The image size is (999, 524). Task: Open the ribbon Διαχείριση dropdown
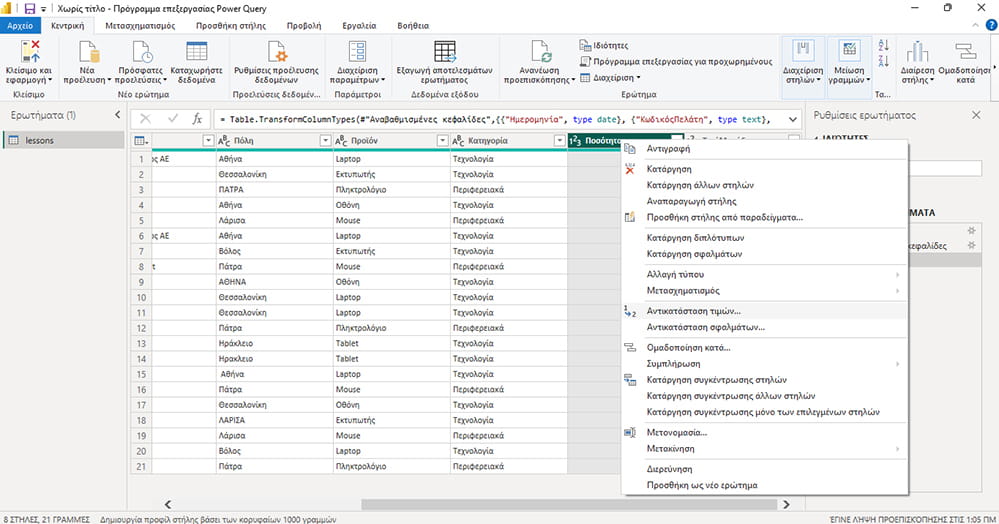coord(610,78)
